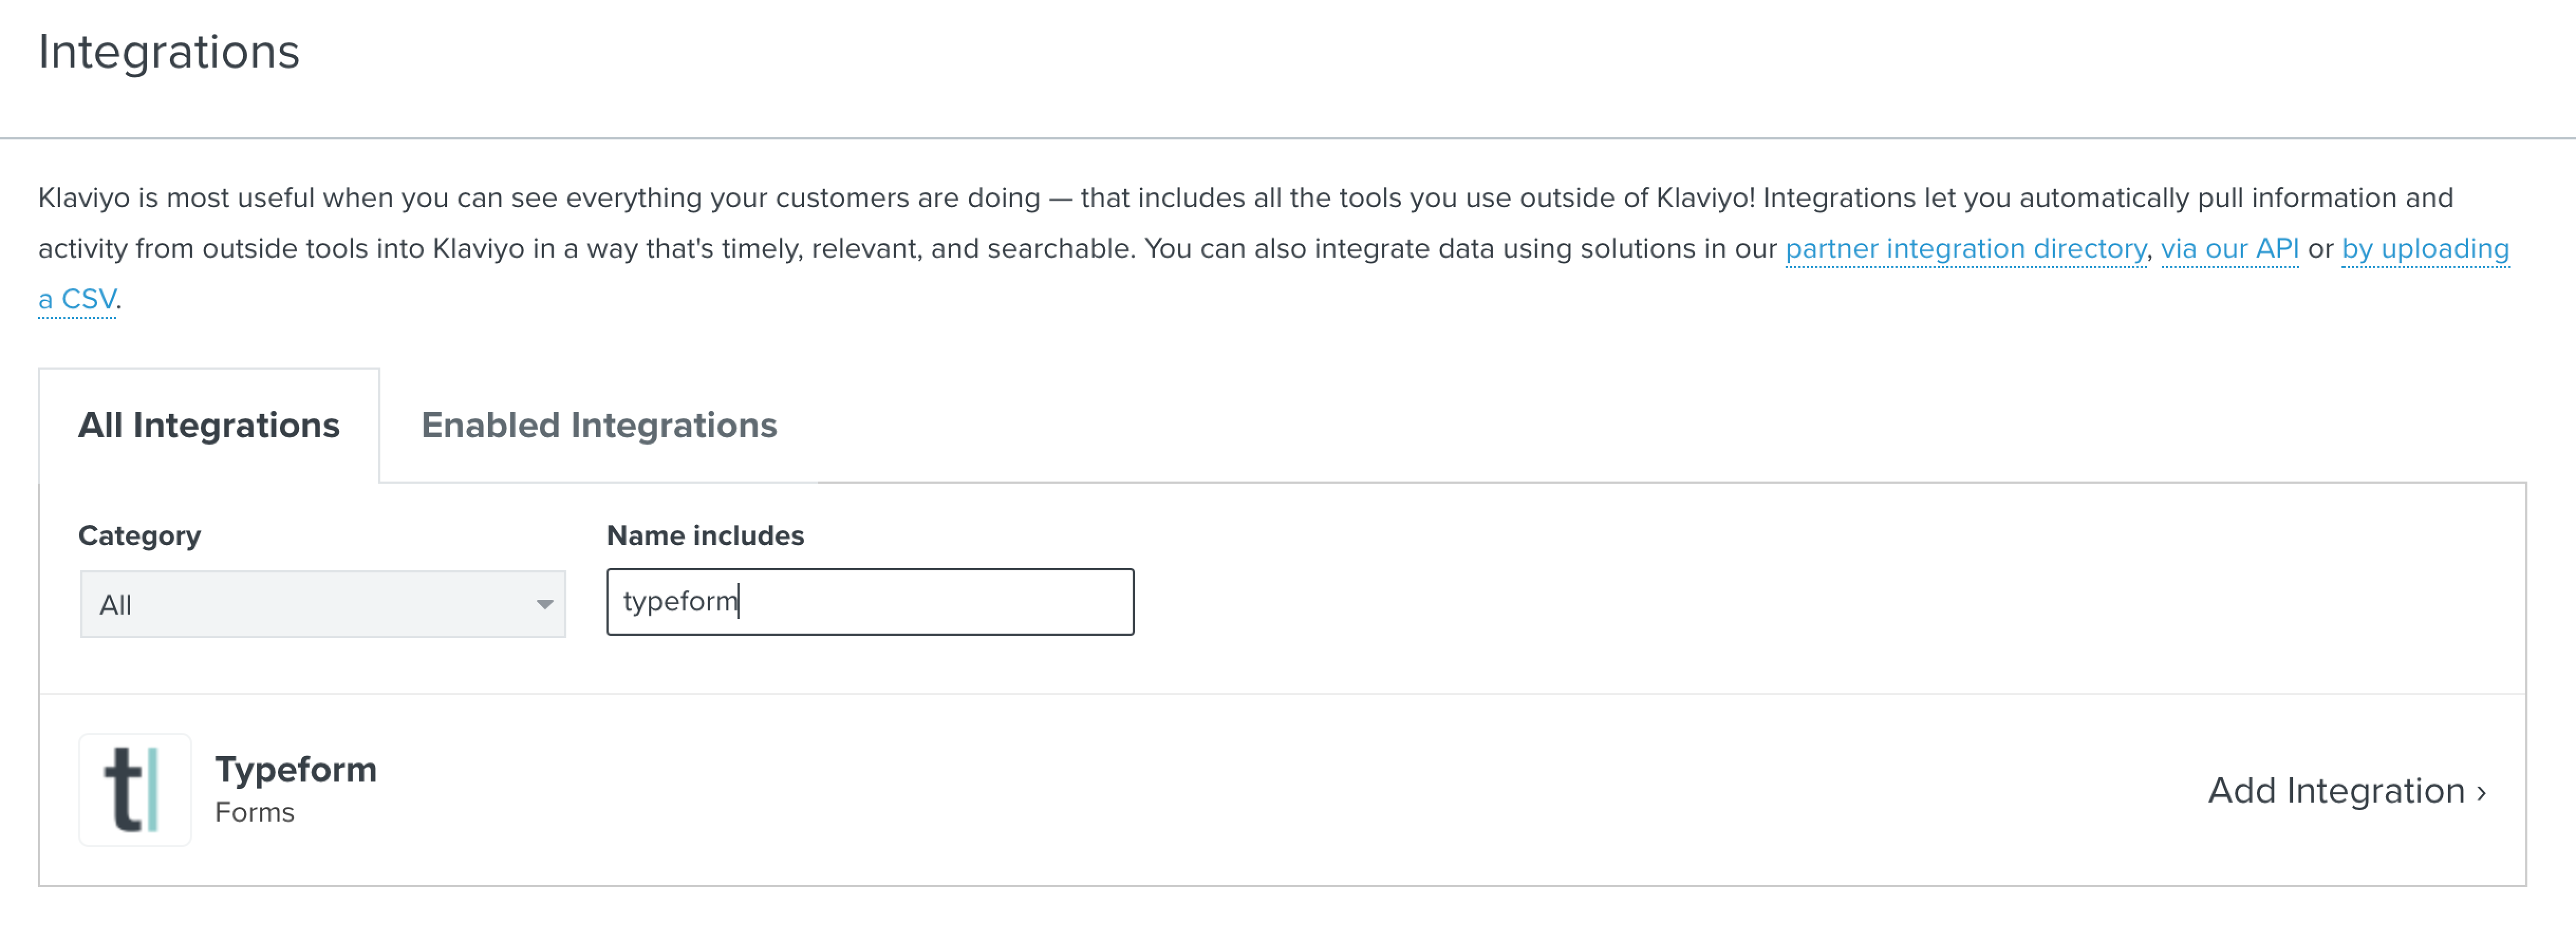Image resolution: width=2576 pixels, height=942 pixels.
Task: Click the Forms category label under Typeform
Action: pos(255,812)
